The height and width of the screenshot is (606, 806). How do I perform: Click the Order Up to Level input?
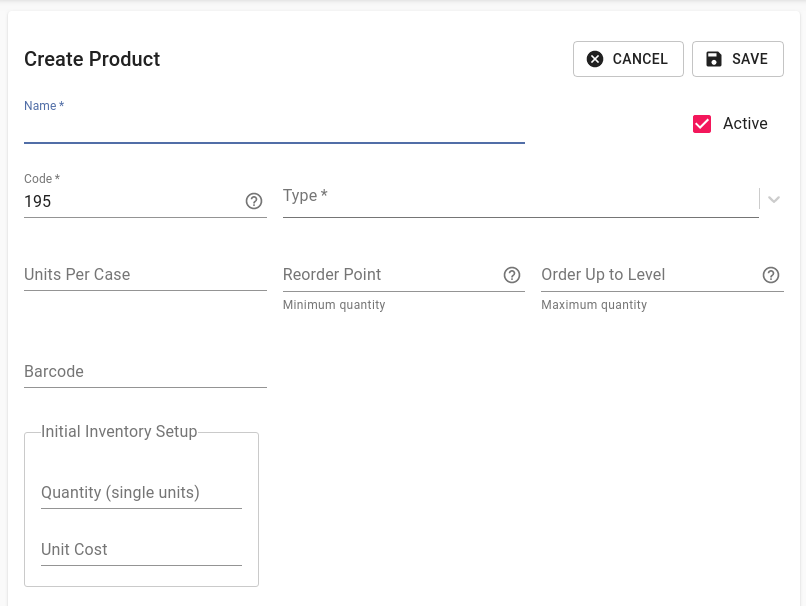point(650,275)
